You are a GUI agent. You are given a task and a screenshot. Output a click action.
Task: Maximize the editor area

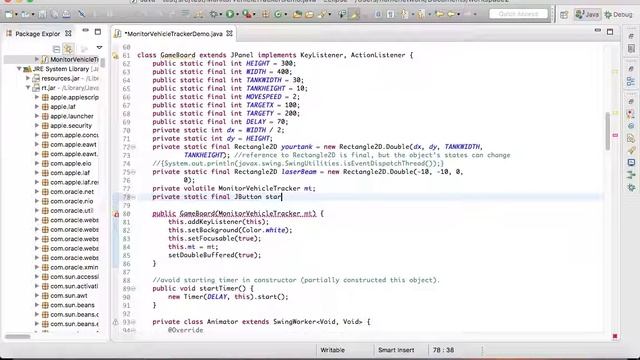pos(610,31)
